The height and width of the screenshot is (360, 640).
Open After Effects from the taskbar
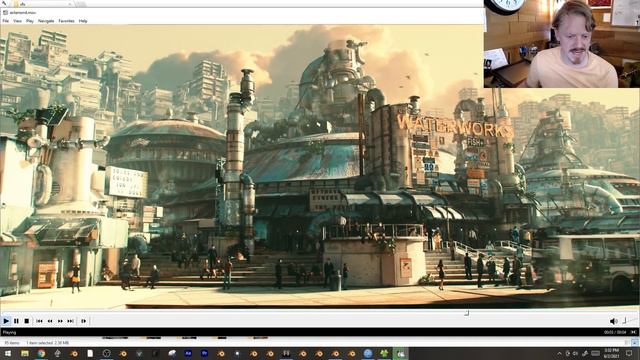coord(188,353)
